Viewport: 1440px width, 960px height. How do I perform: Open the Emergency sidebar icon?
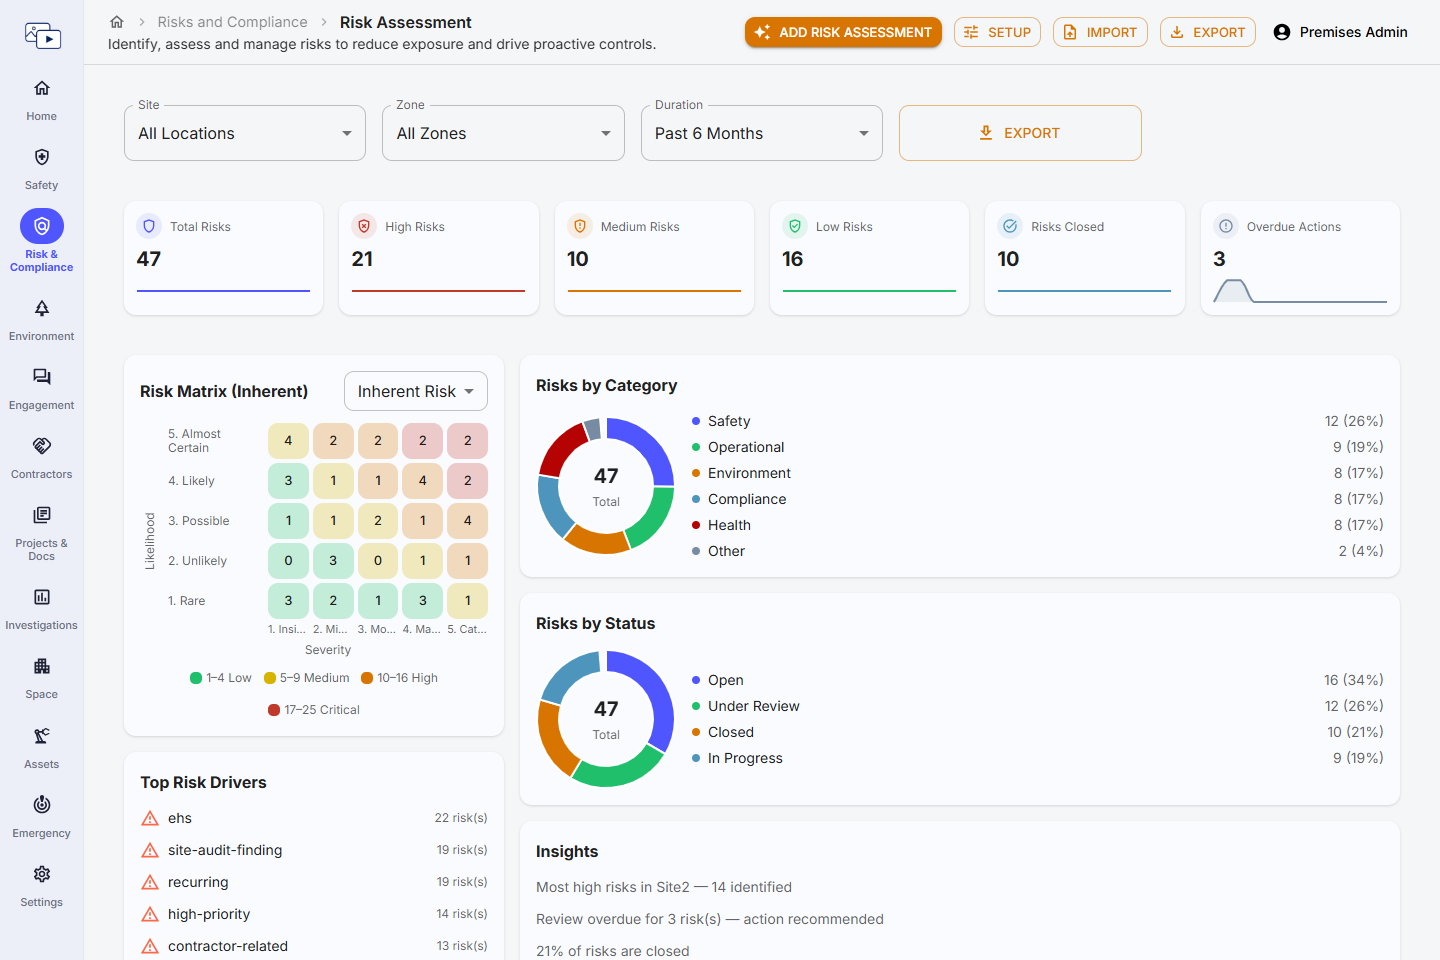[42, 805]
